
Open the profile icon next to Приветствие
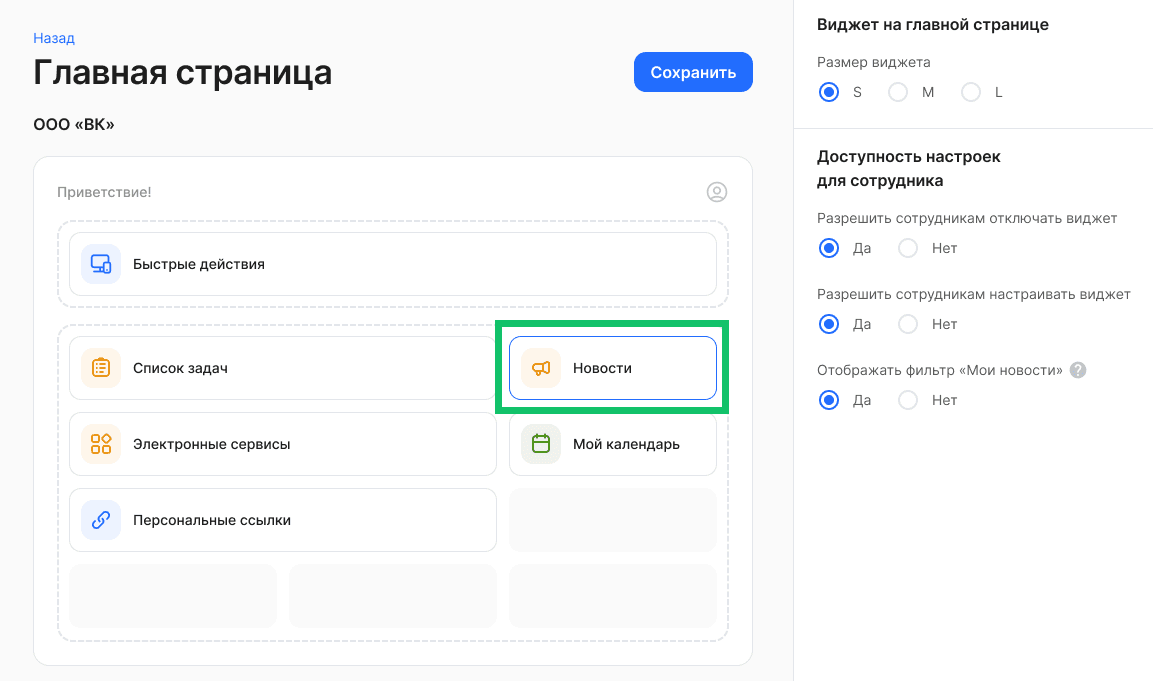[x=717, y=192]
